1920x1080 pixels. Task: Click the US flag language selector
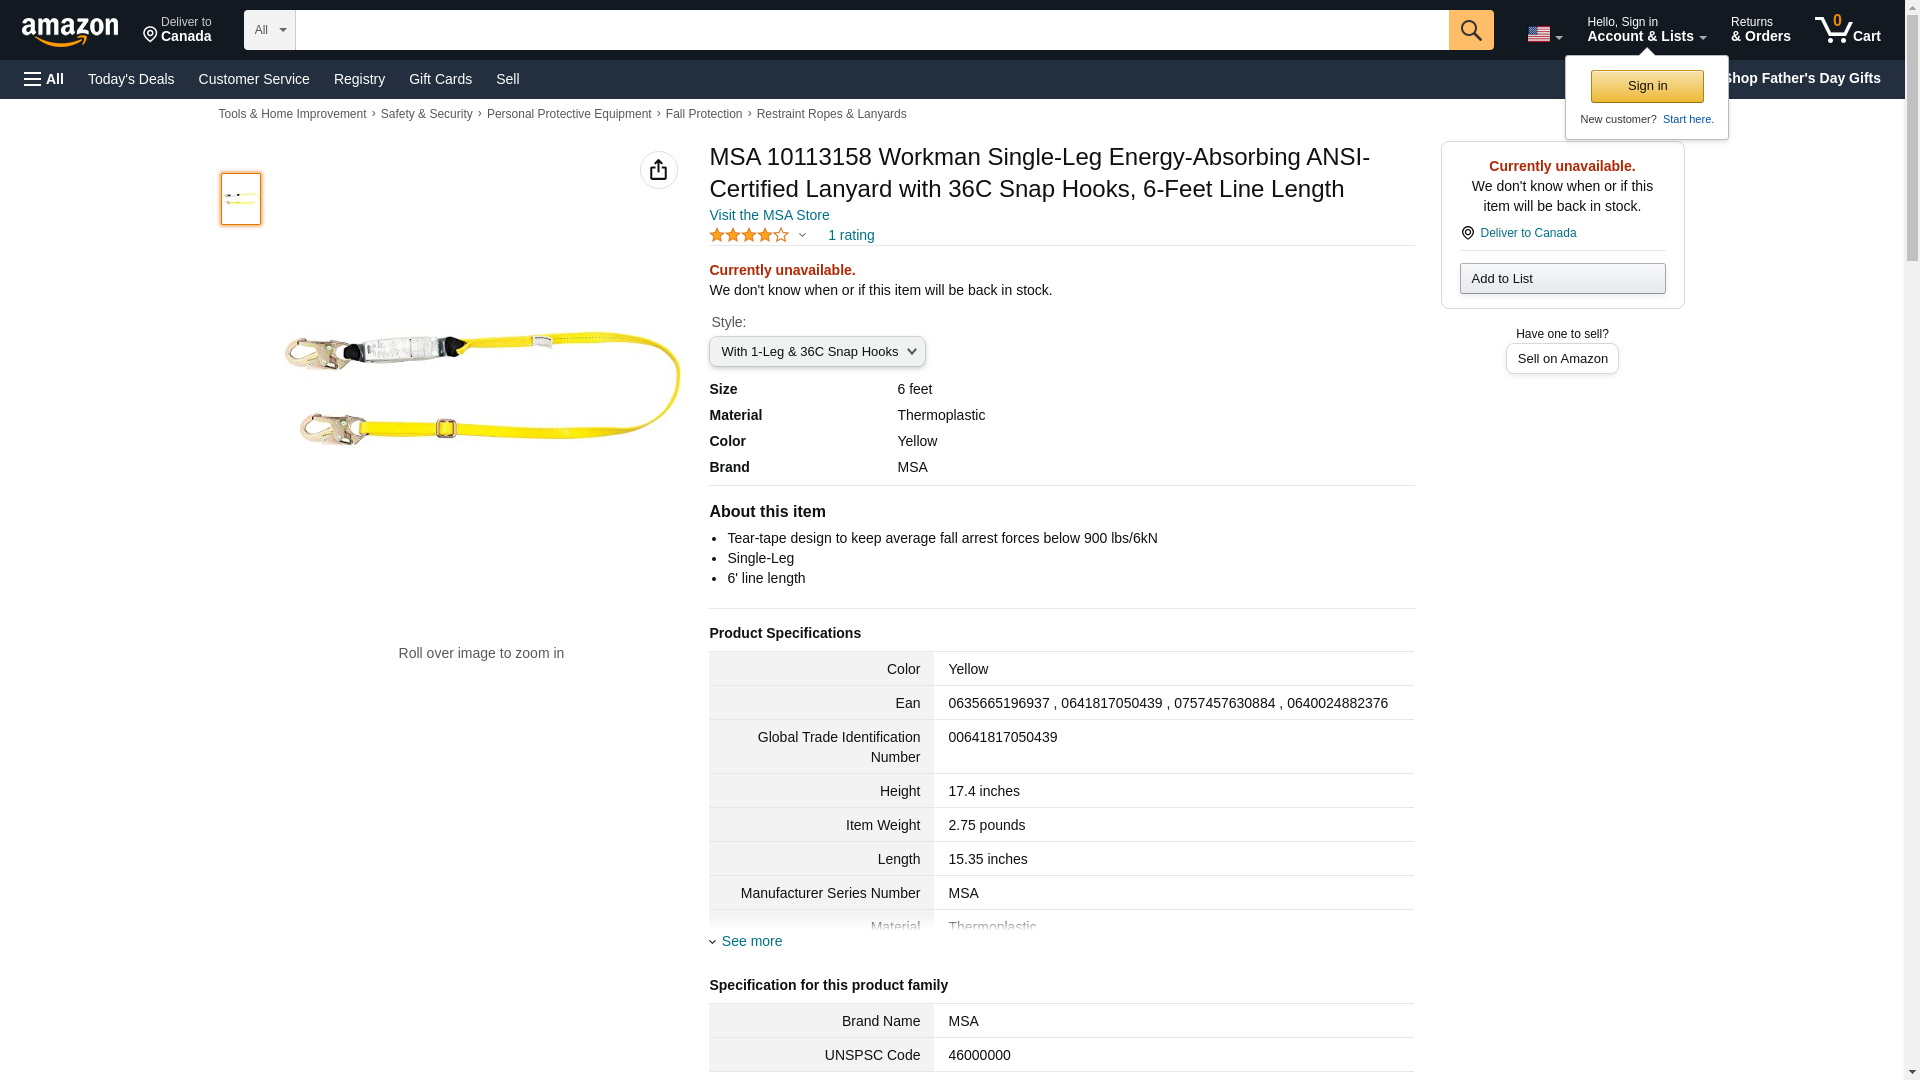click(x=1543, y=34)
